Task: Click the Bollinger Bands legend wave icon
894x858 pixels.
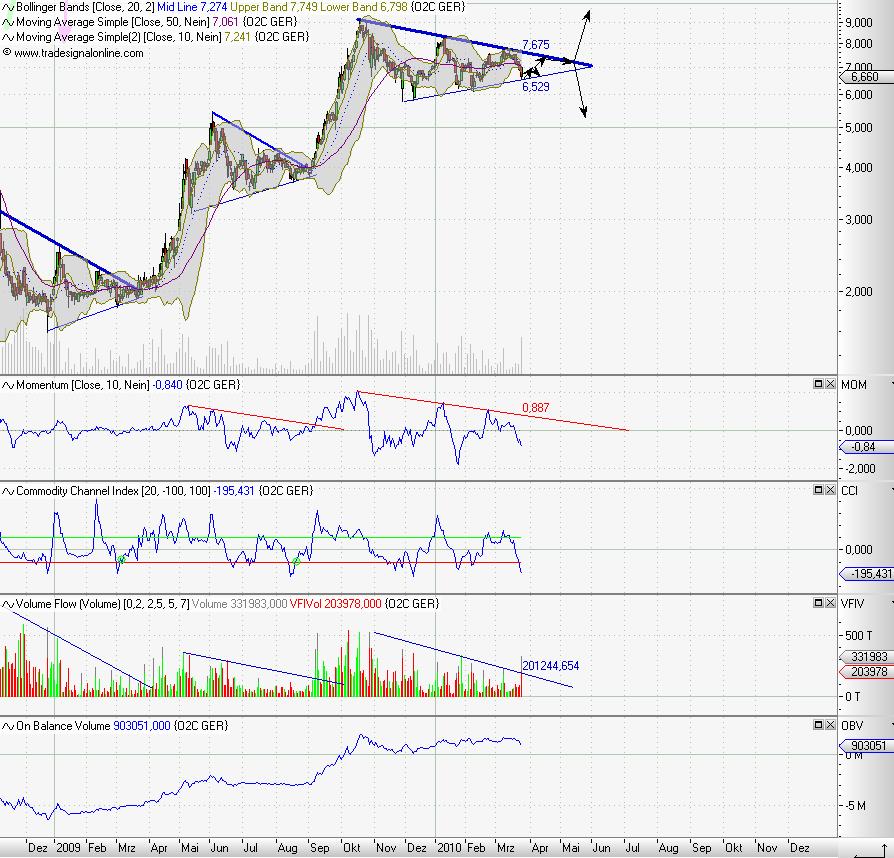Action: [8, 6]
